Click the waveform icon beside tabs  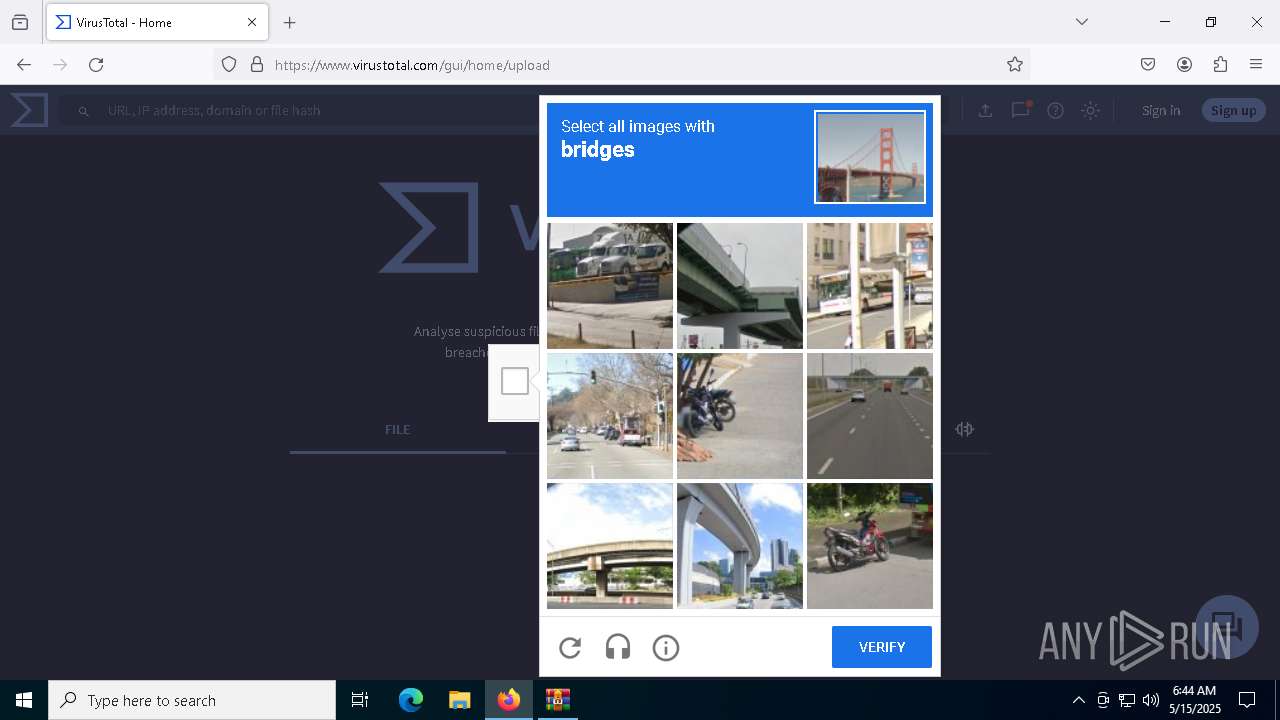pyautogui.click(x=964, y=429)
